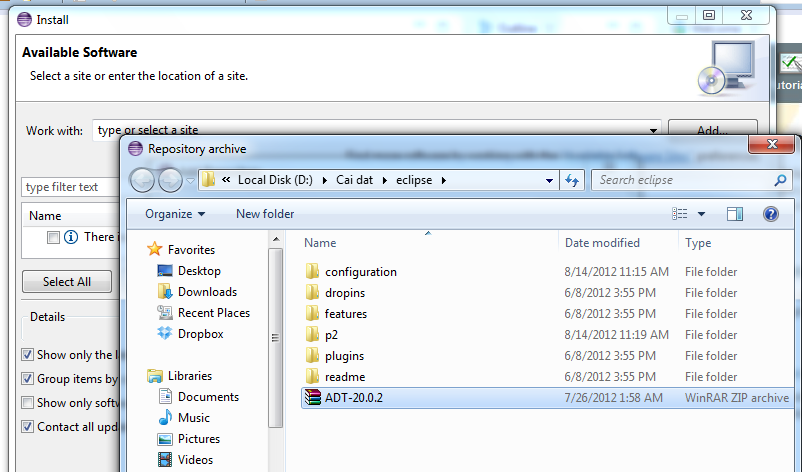Click the Refresh button next to address bar

[x=572, y=180]
